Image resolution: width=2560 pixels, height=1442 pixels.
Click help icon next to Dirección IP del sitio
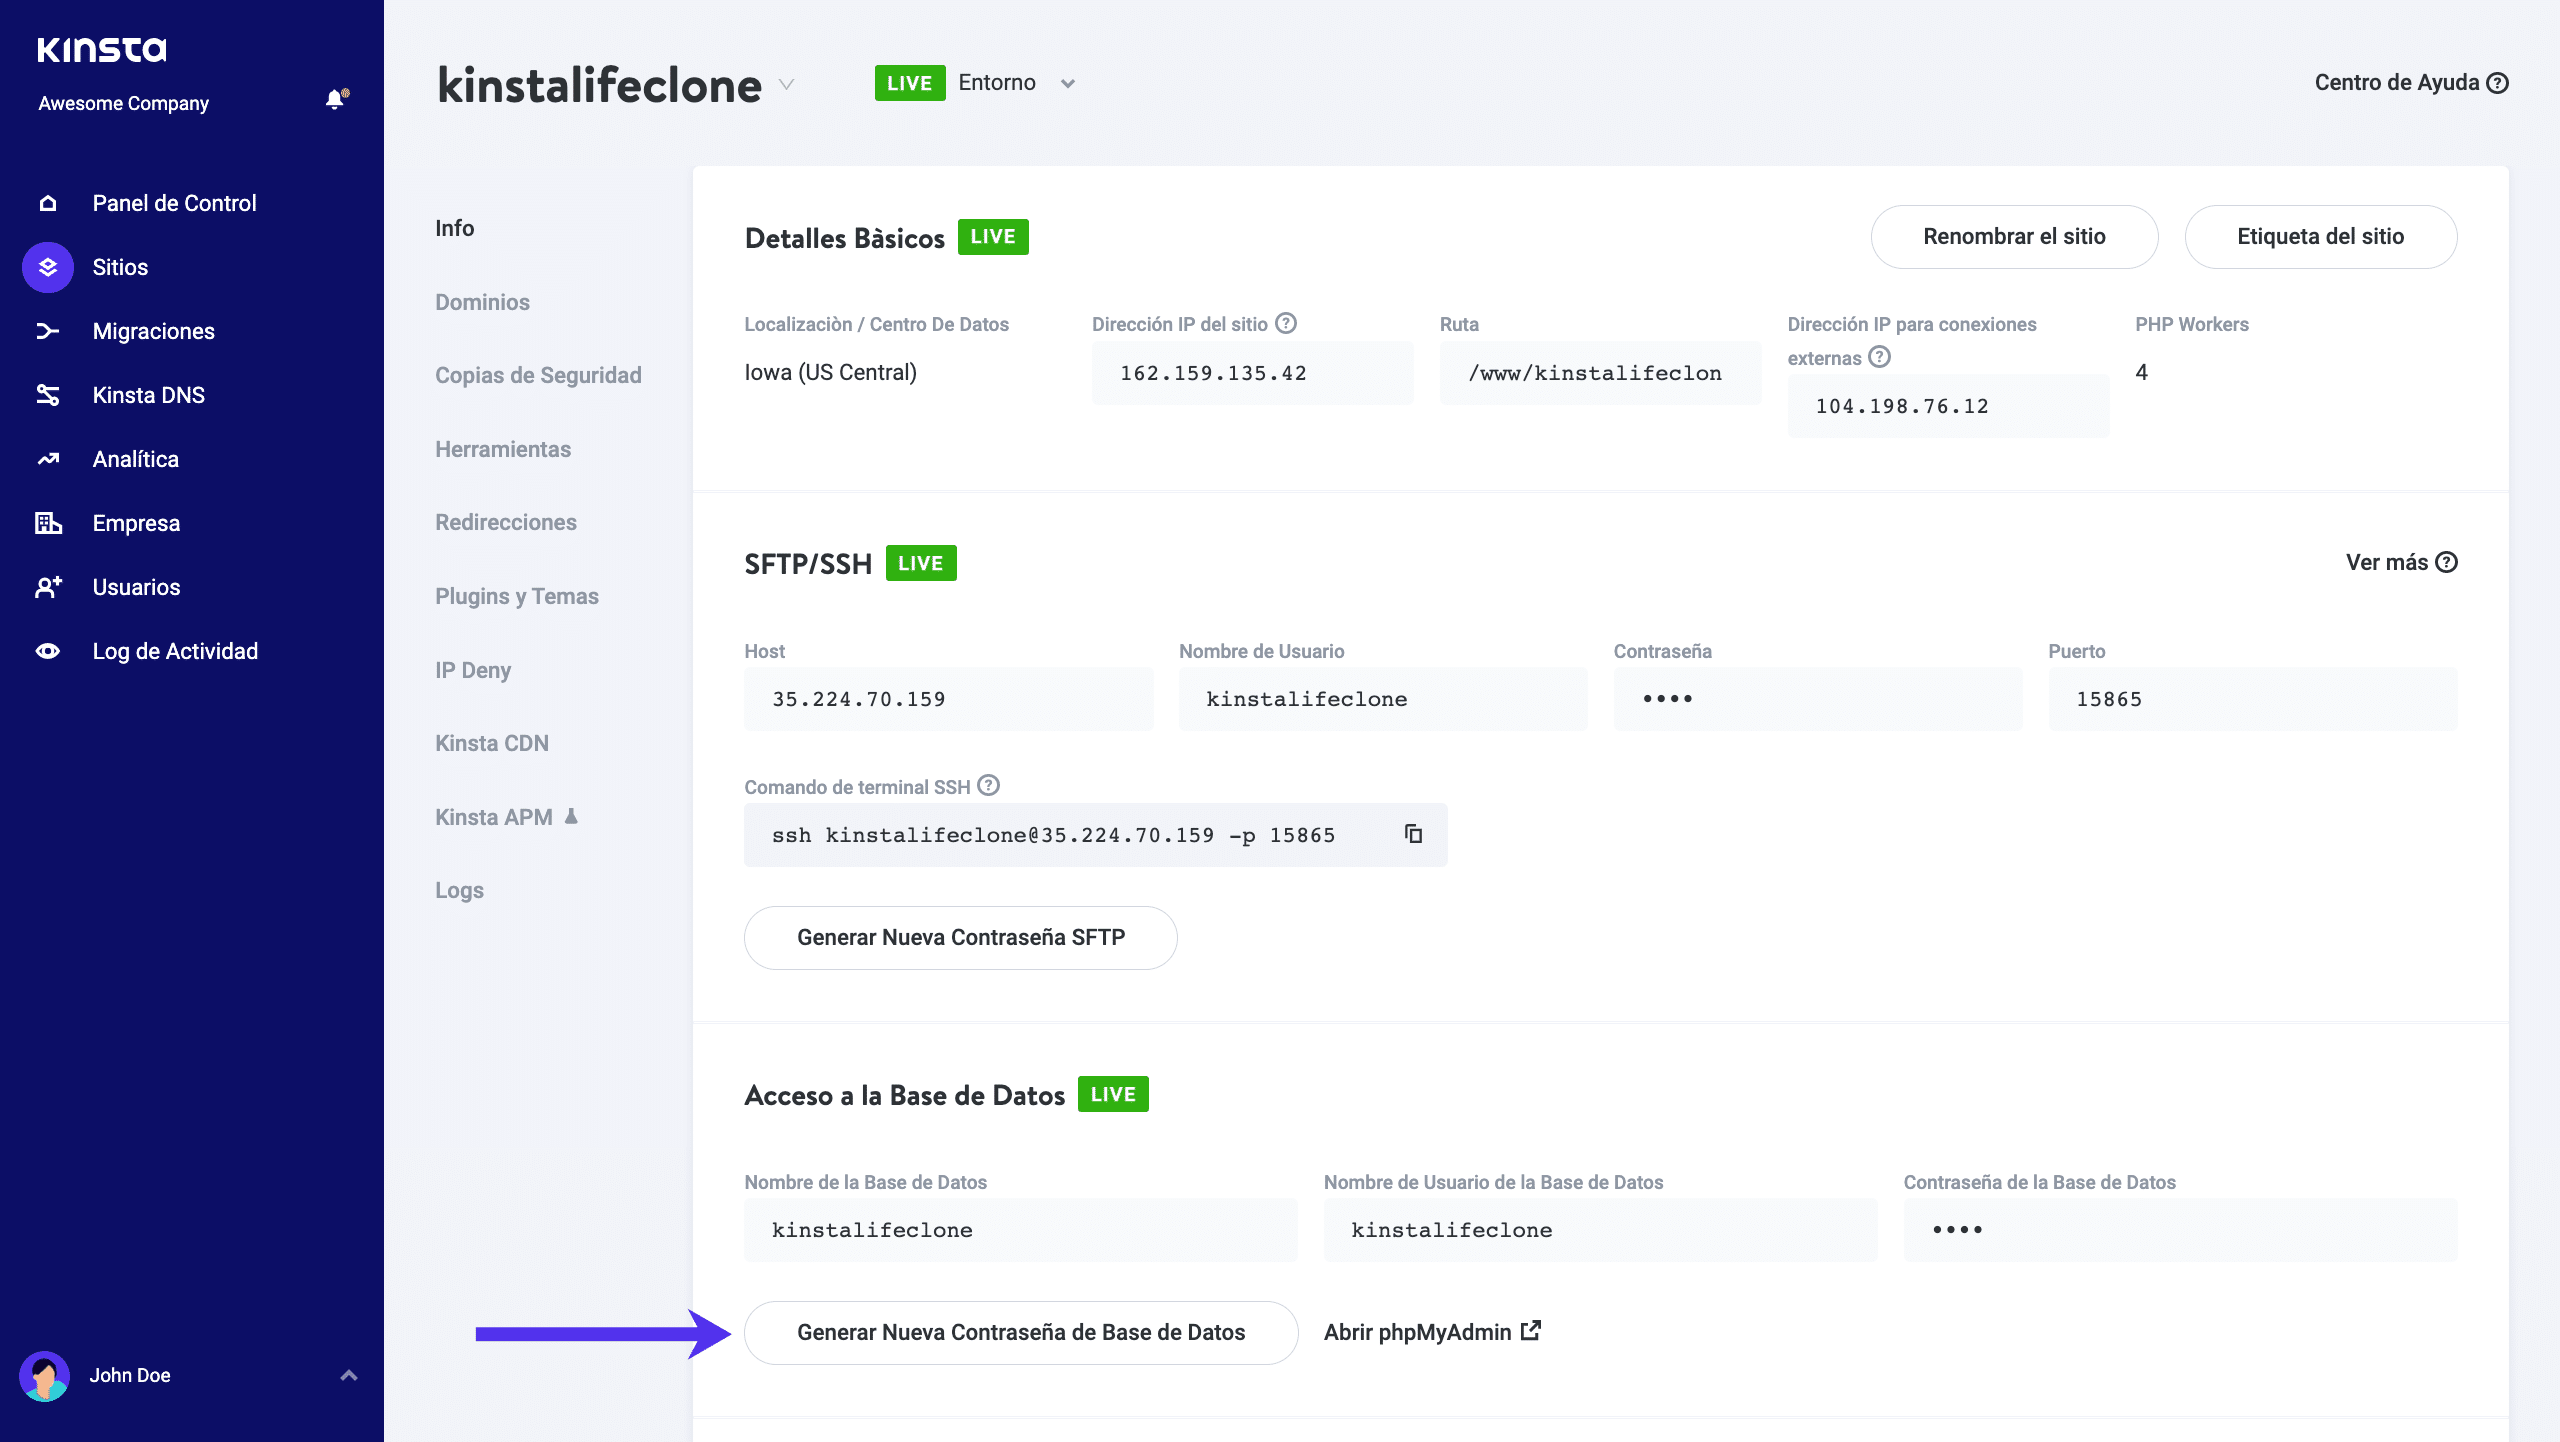click(1287, 323)
